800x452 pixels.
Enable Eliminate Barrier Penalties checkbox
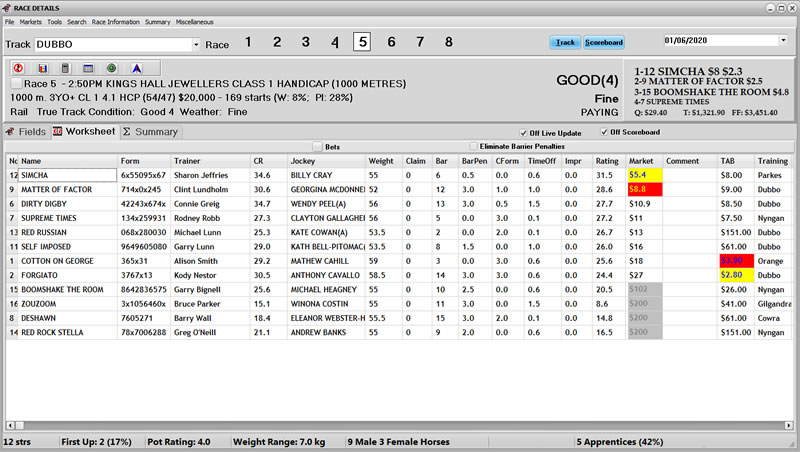coord(474,146)
